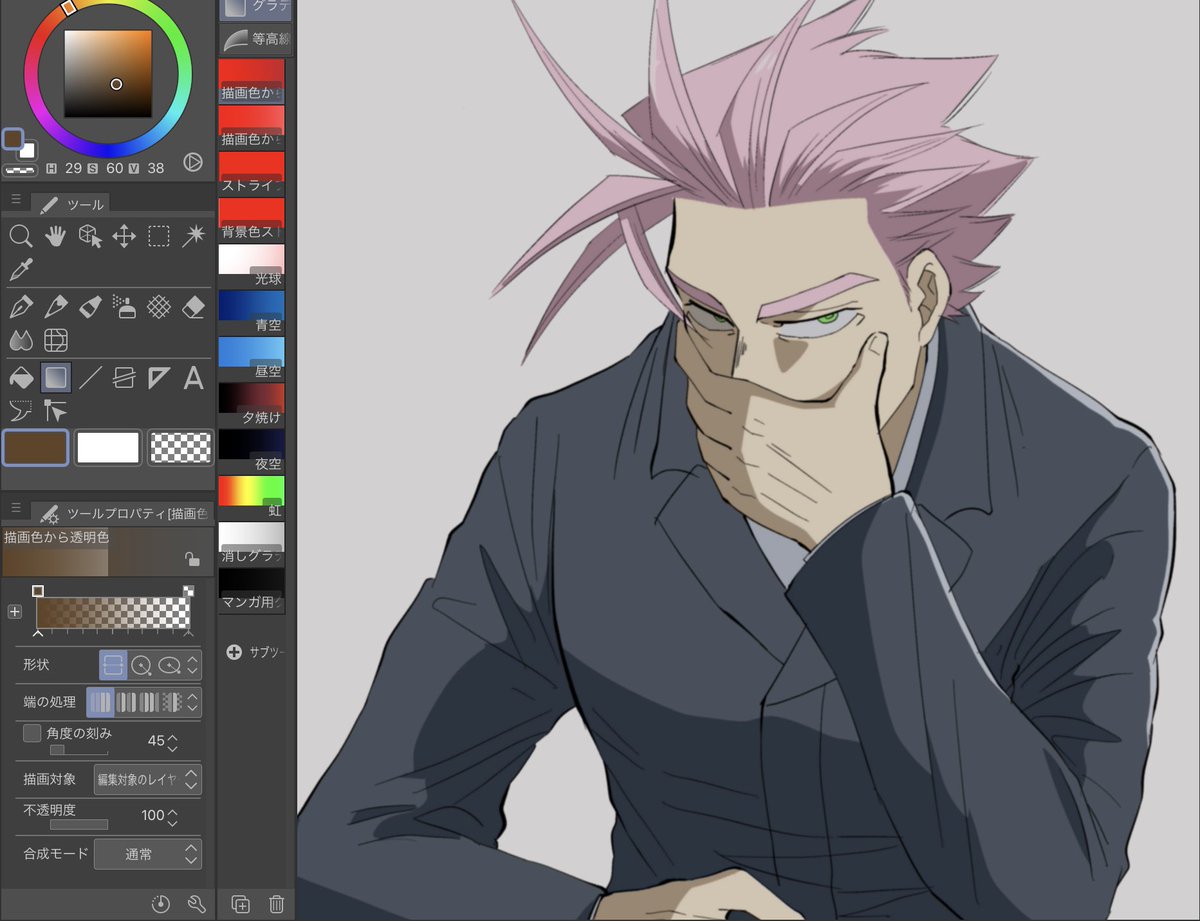
Task: Select the Blend color drops tool
Action: coord(20,340)
